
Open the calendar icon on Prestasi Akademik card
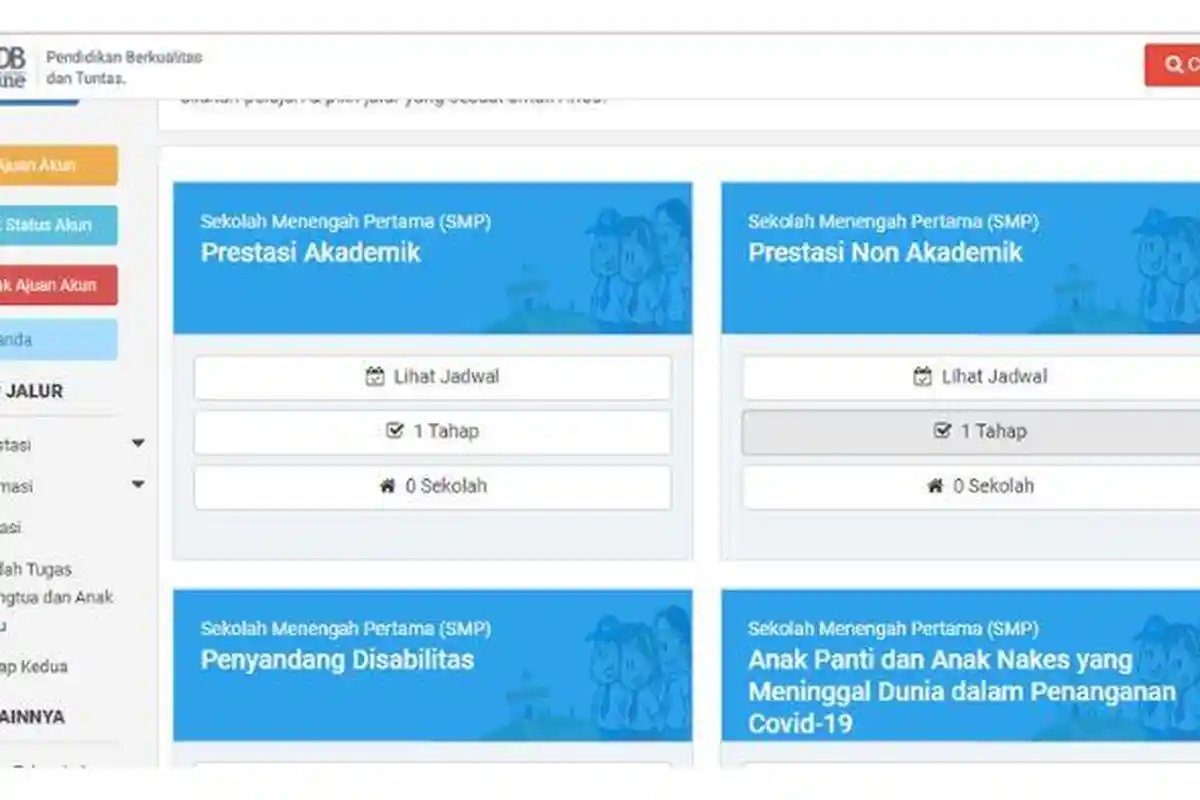pos(378,377)
